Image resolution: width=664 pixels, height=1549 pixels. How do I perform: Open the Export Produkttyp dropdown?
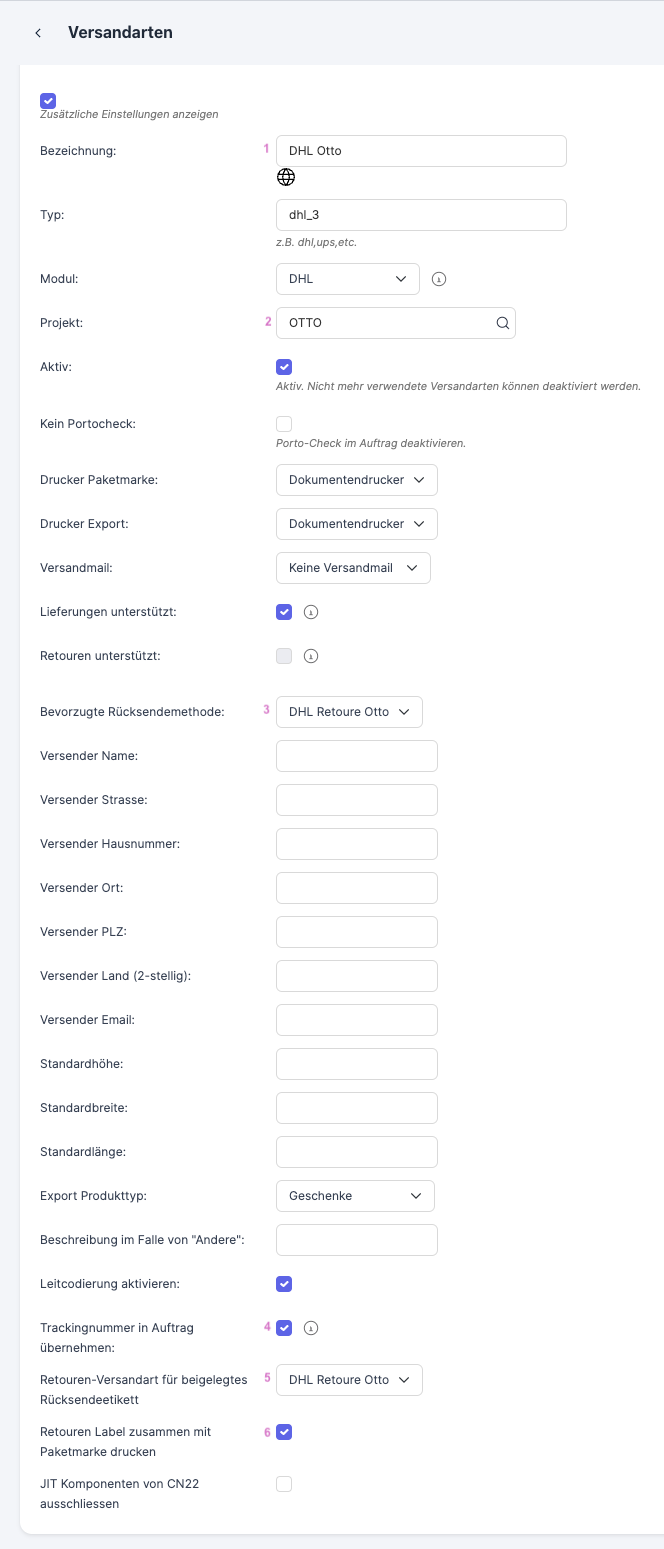click(x=355, y=1196)
